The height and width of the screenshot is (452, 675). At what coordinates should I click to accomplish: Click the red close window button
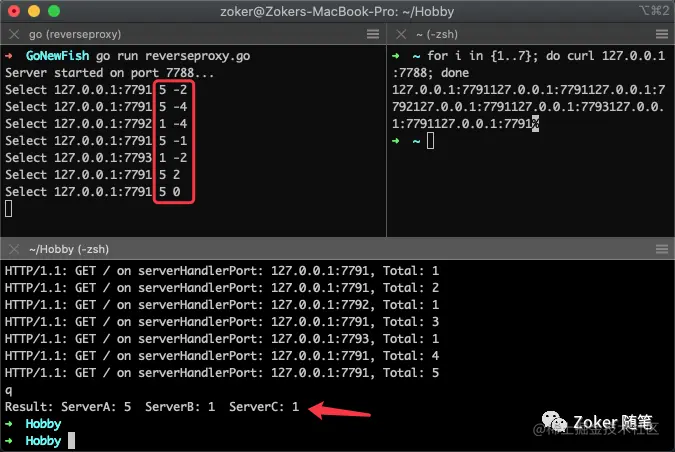[x=14, y=11]
